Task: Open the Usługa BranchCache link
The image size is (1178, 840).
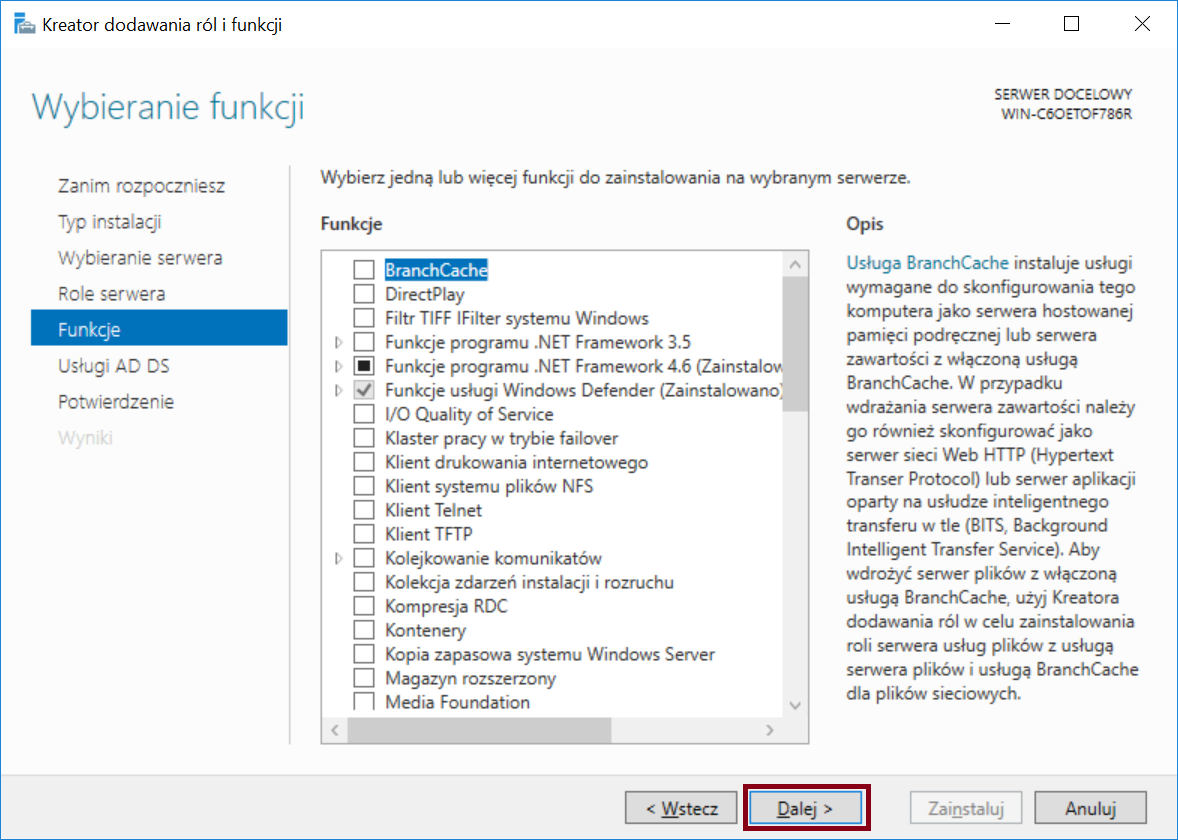Action: coord(927,263)
